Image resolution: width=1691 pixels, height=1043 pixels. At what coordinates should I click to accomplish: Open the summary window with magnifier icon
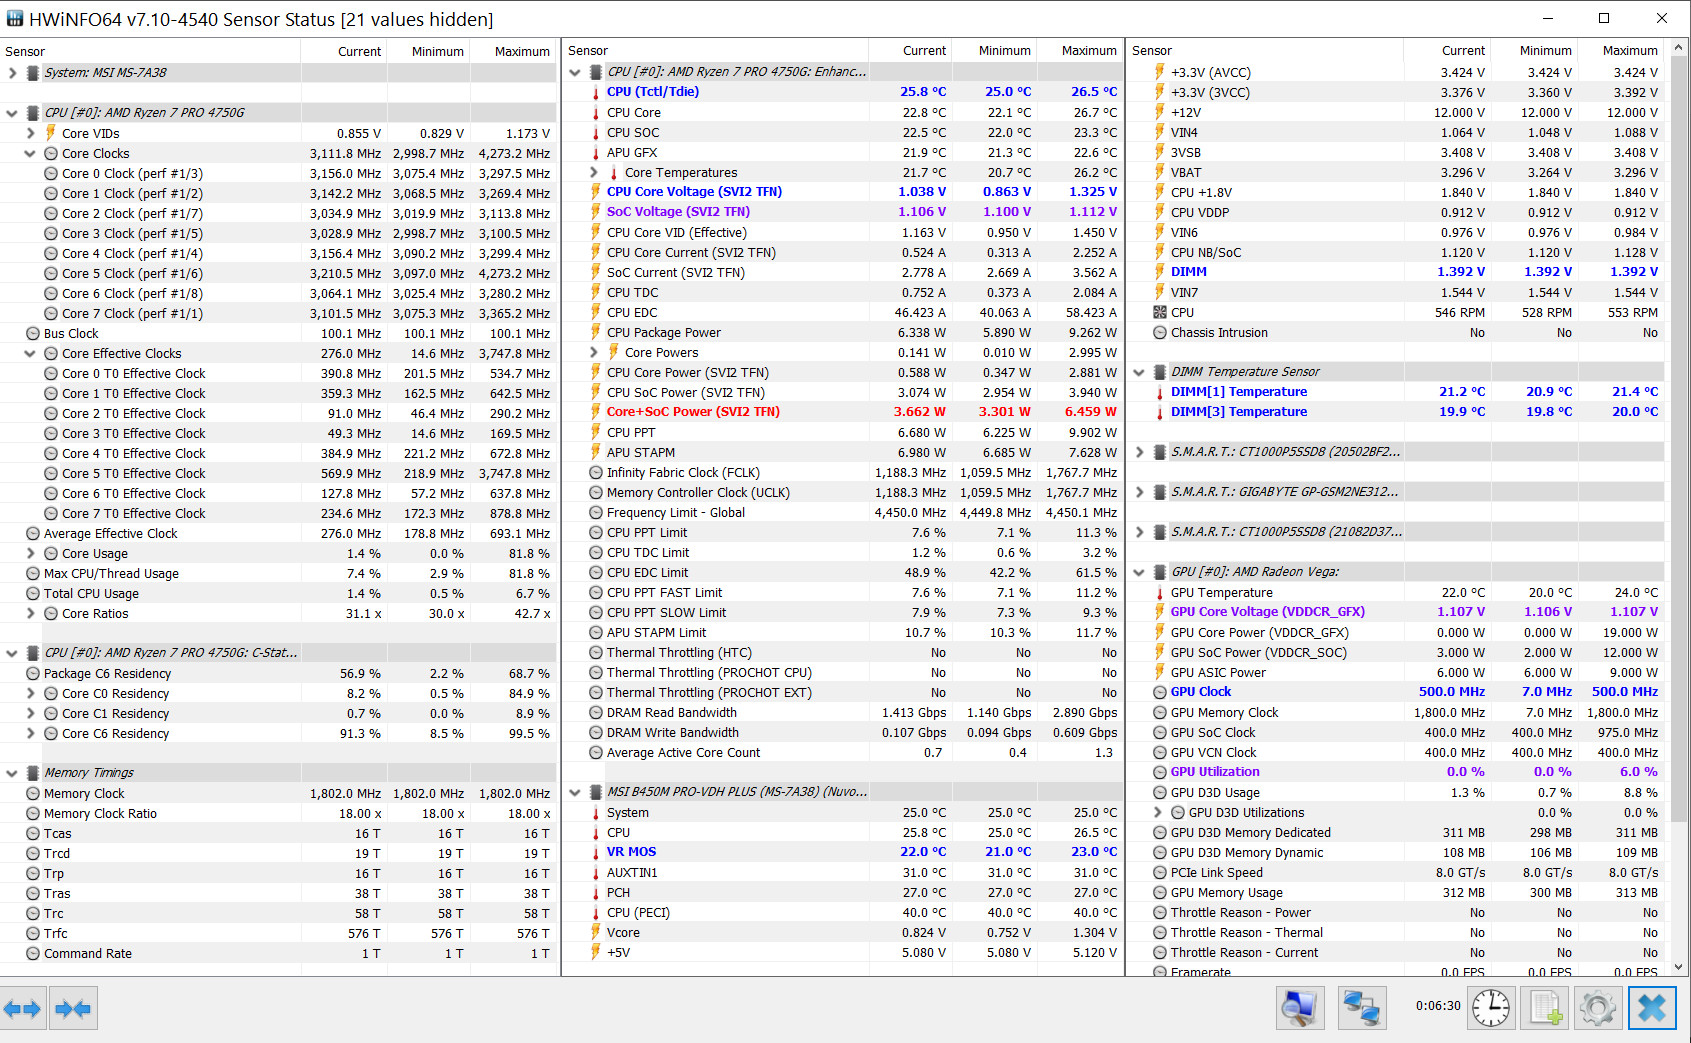tap(1300, 1008)
